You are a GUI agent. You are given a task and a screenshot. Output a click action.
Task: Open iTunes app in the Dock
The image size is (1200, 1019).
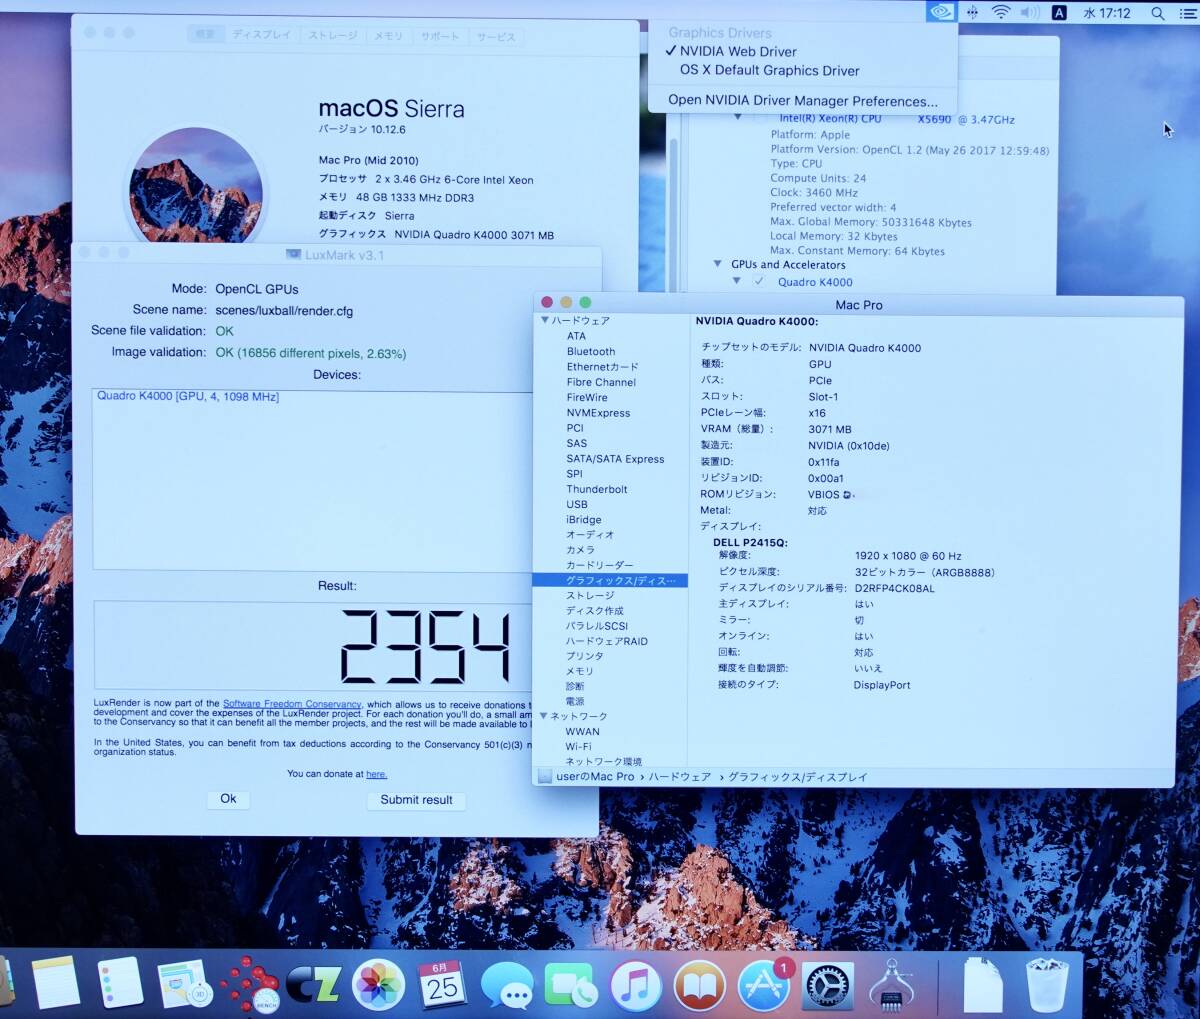636,985
